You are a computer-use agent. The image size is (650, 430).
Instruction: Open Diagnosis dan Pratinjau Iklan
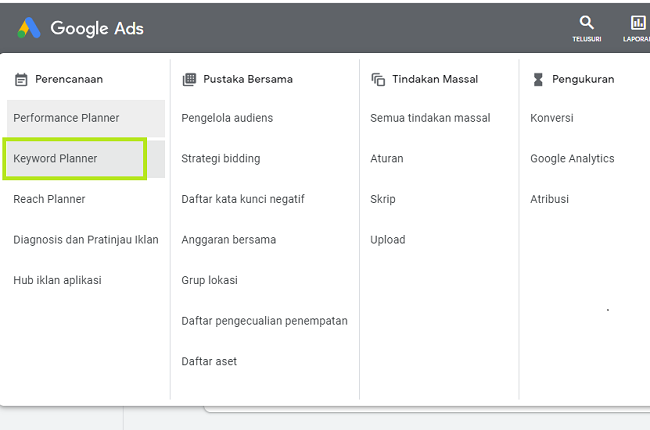85,240
